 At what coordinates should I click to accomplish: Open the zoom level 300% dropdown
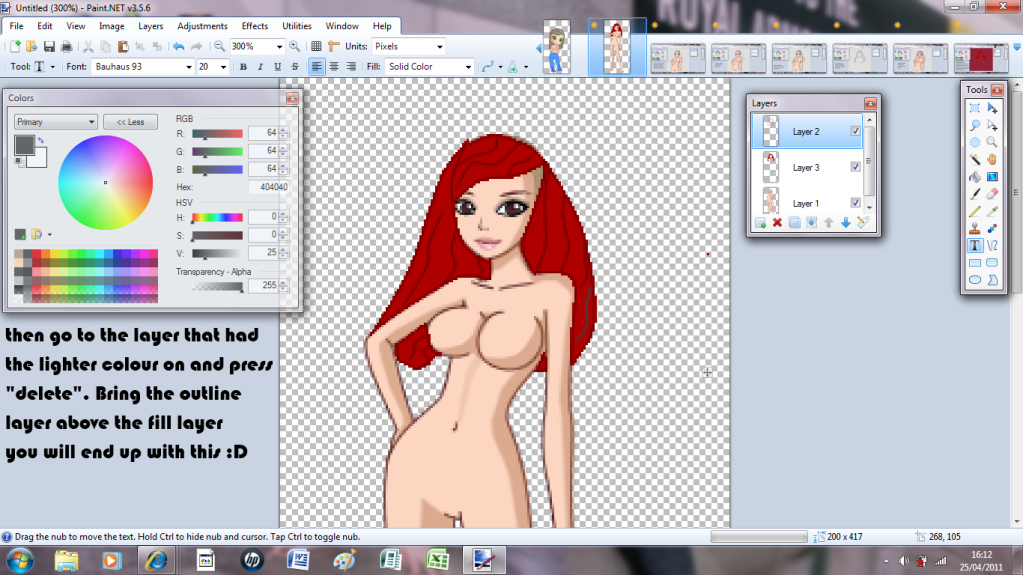[279, 46]
